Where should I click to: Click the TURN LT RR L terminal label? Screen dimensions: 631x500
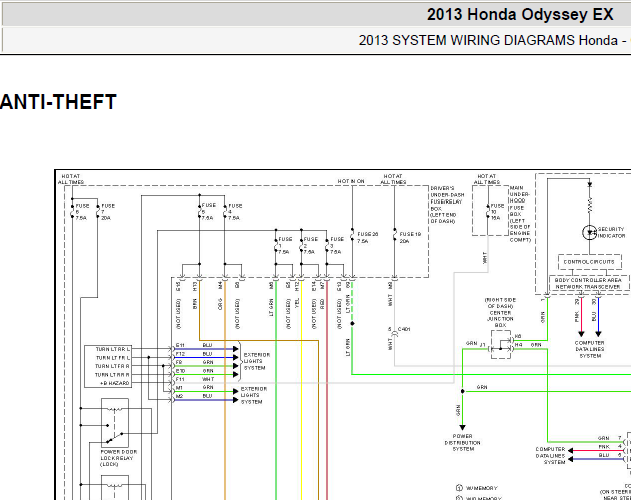point(113,349)
